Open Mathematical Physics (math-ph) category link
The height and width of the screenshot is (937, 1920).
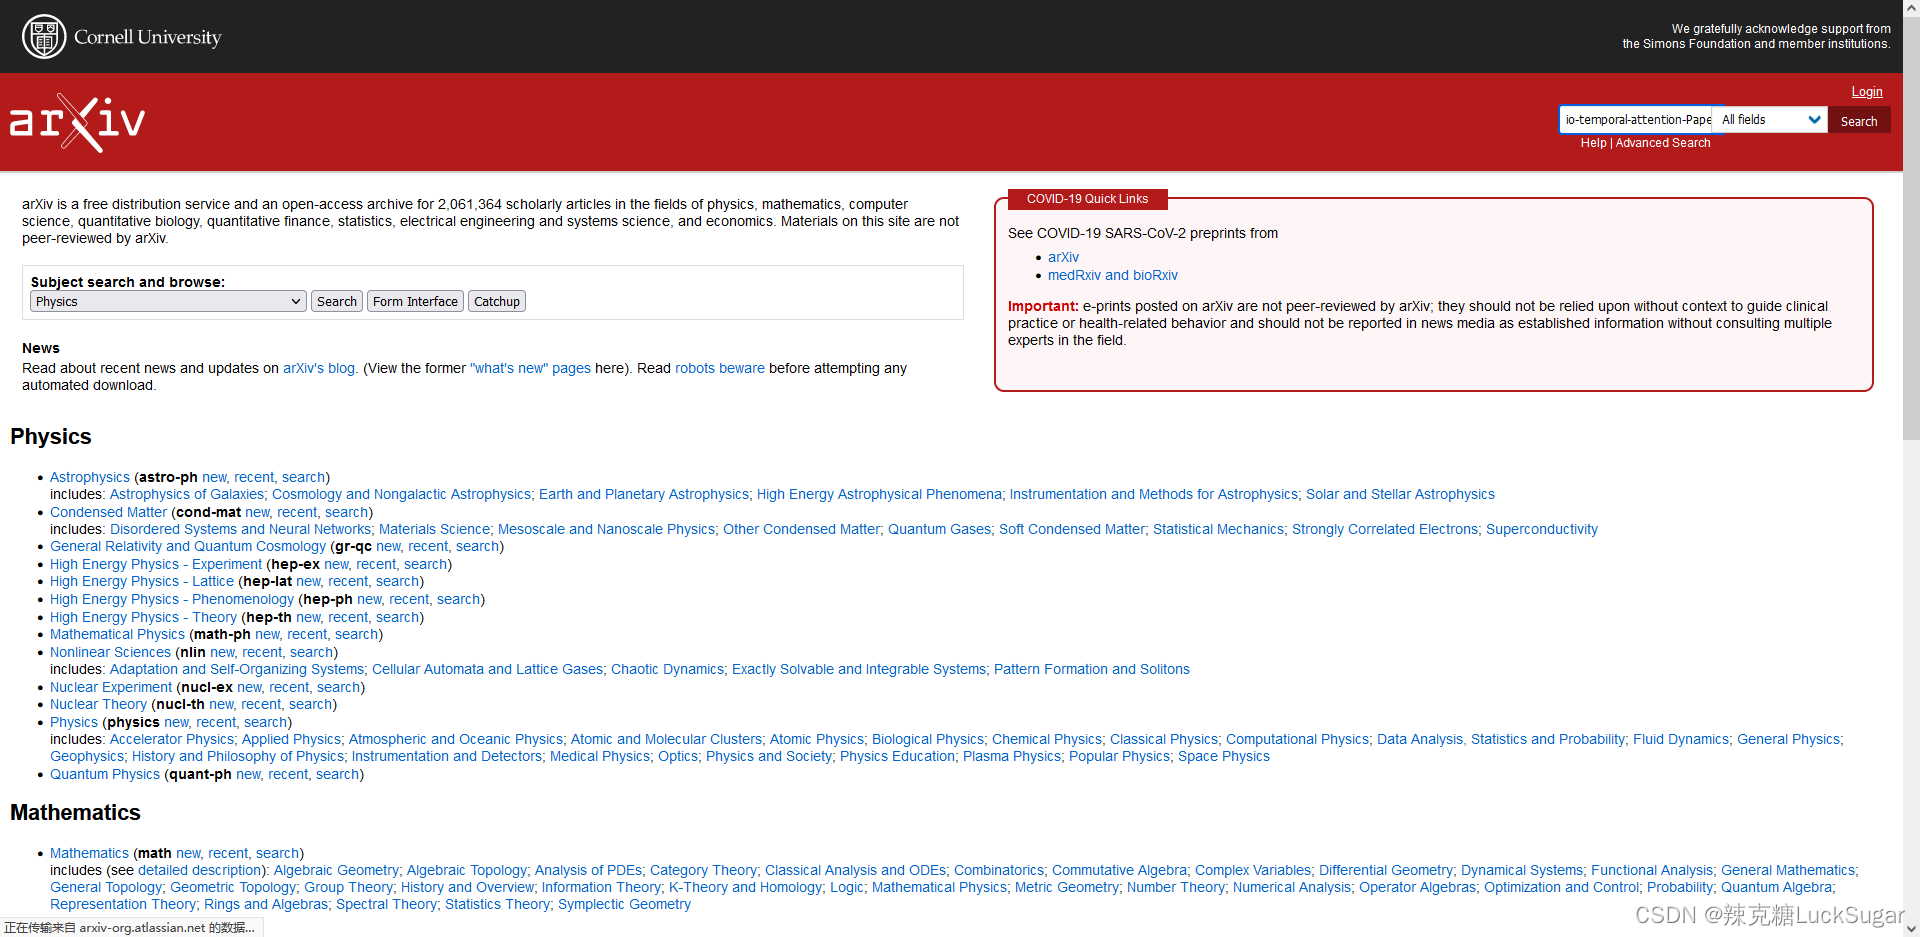(x=118, y=634)
